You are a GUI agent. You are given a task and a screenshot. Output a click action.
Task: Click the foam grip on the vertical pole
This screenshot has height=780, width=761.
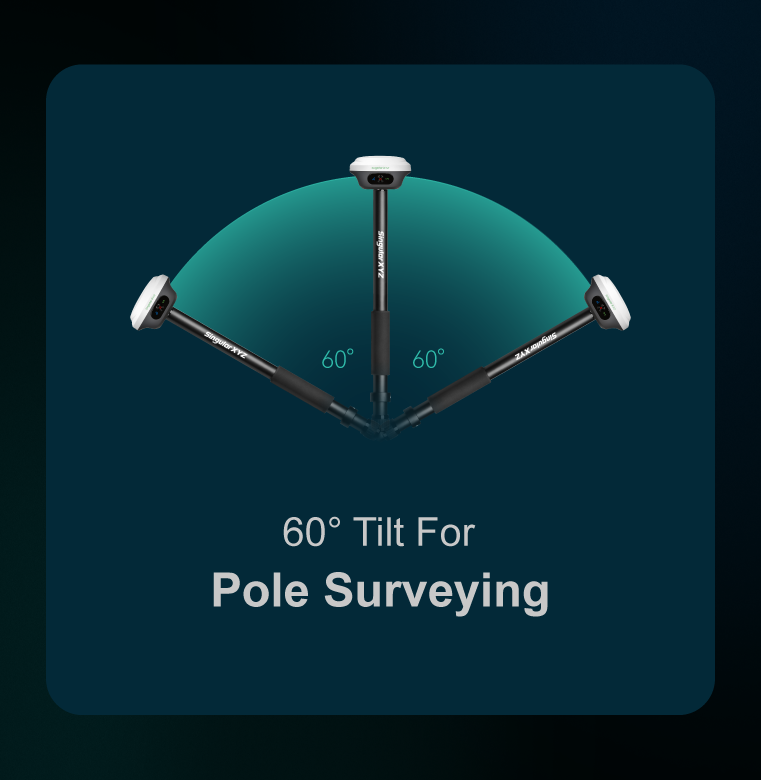click(x=380, y=343)
